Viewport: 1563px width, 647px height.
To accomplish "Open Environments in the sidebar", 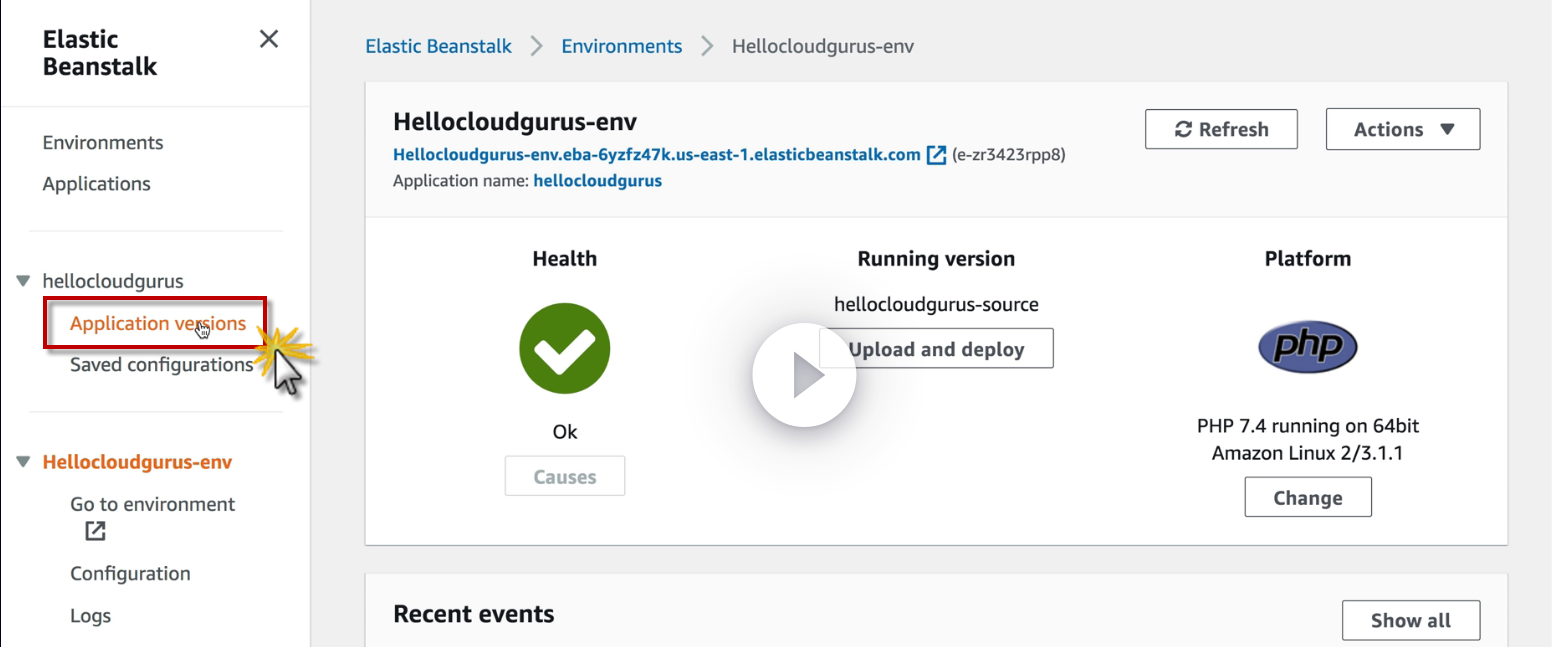I will coord(103,142).
